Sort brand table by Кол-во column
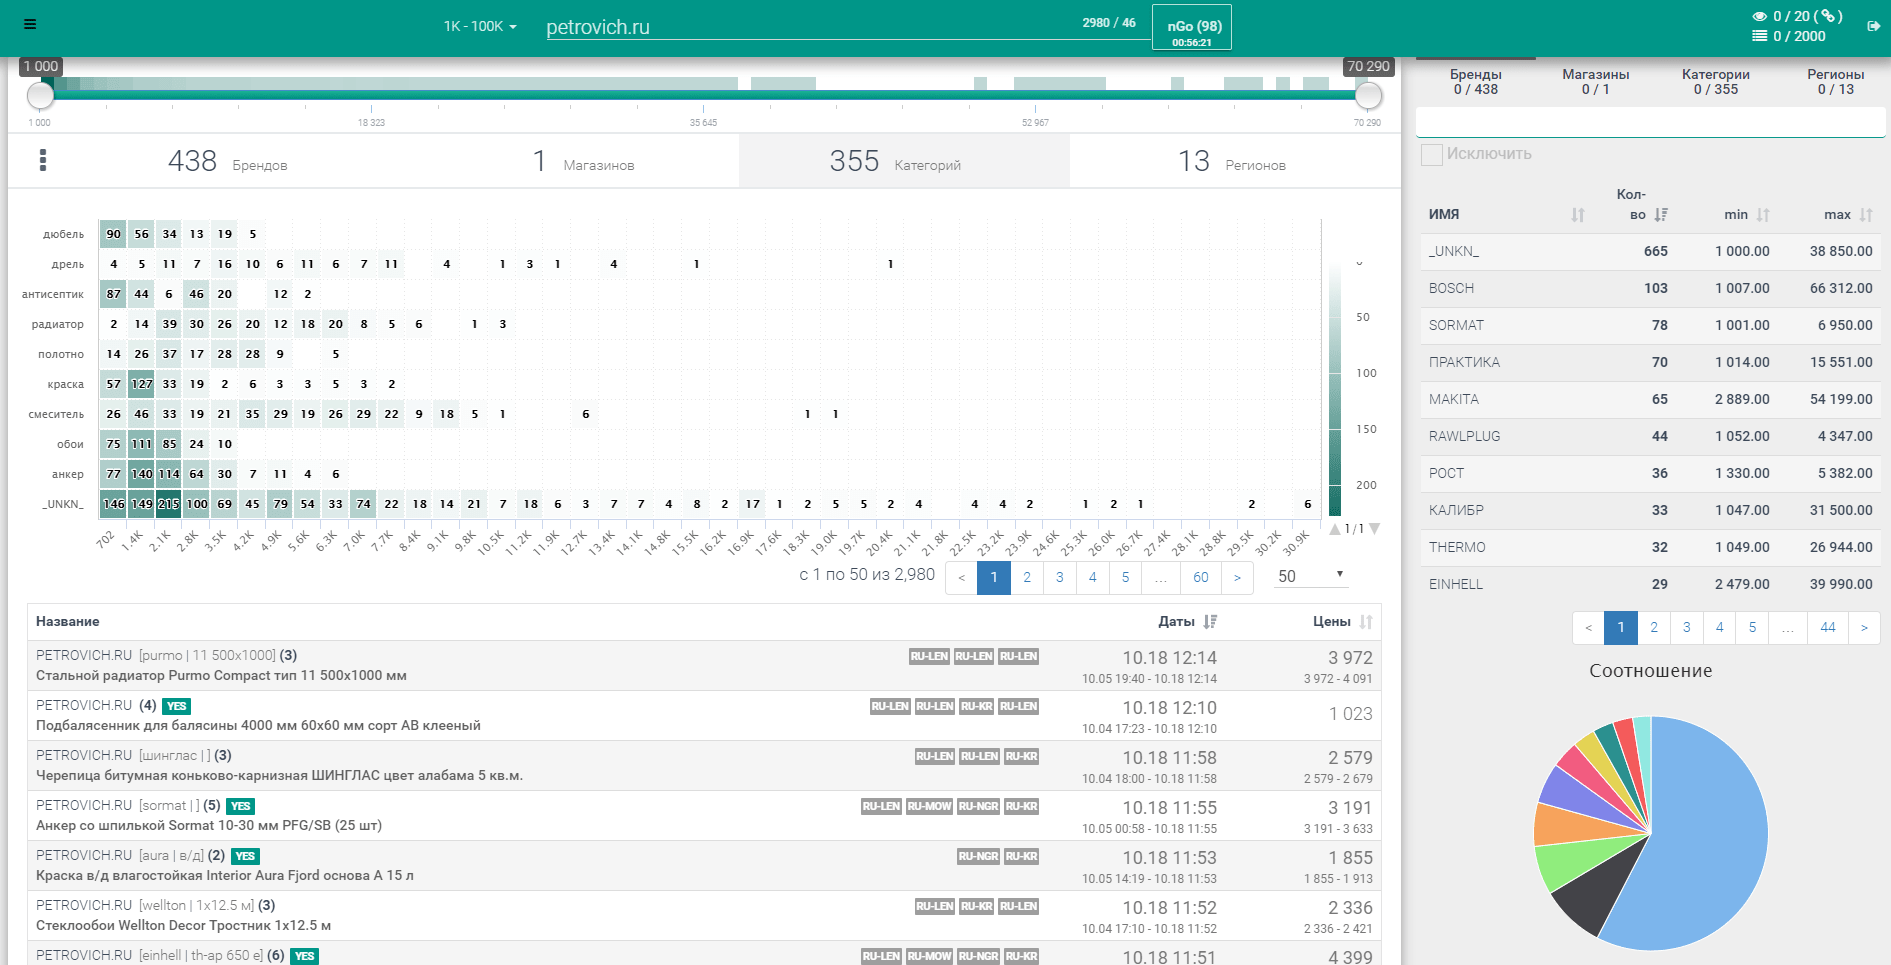The height and width of the screenshot is (965, 1891). [x=1661, y=215]
